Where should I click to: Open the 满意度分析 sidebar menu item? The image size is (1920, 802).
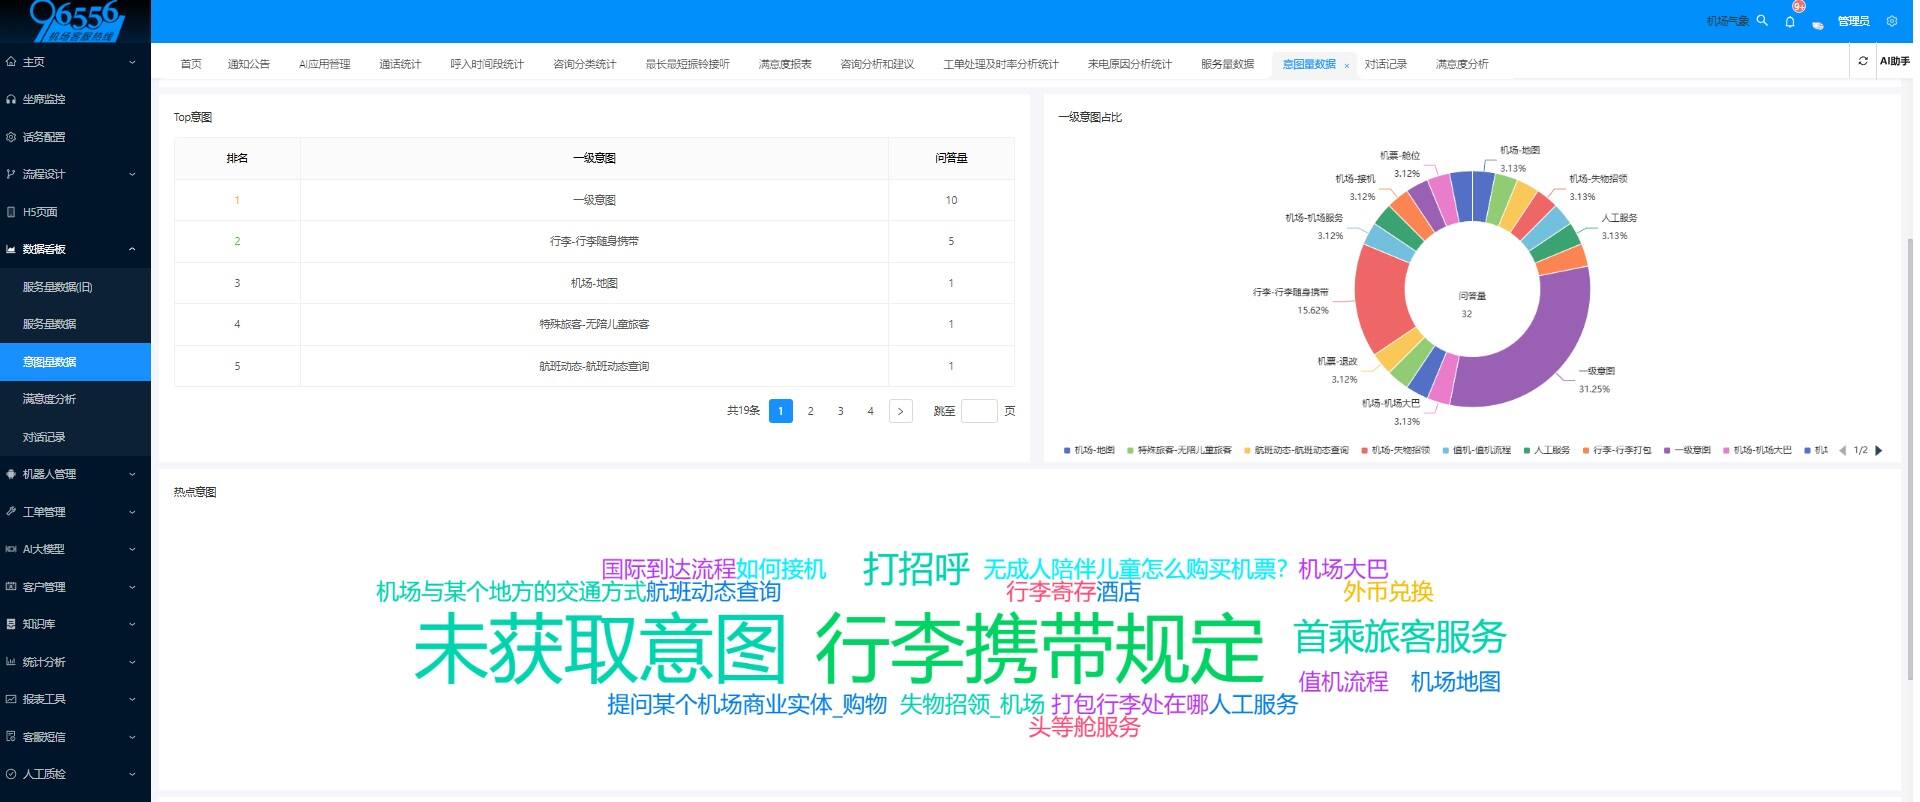[x=50, y=399]
